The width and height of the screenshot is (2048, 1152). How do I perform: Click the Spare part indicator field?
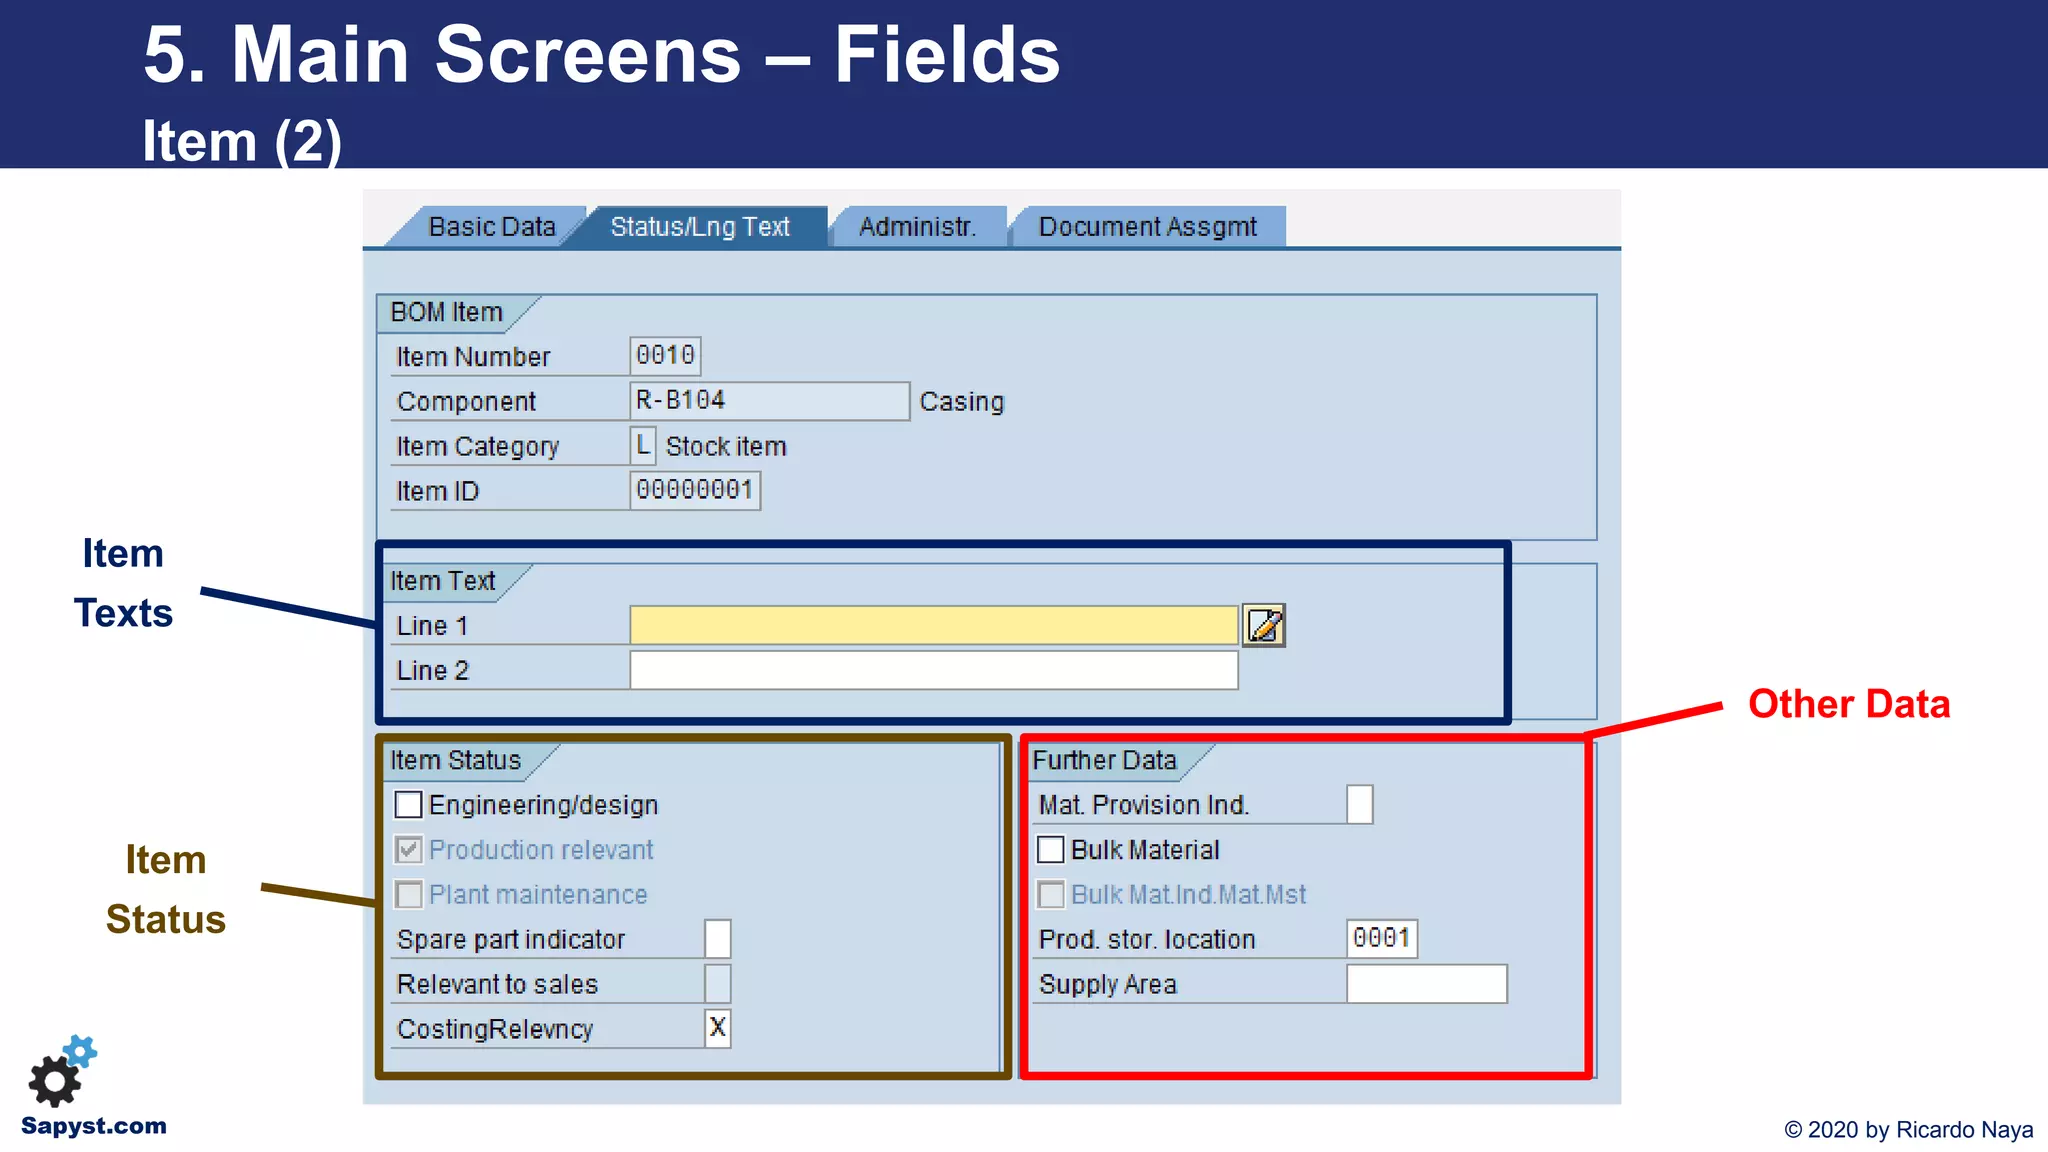pyautogui.click(x=717, y=939)
